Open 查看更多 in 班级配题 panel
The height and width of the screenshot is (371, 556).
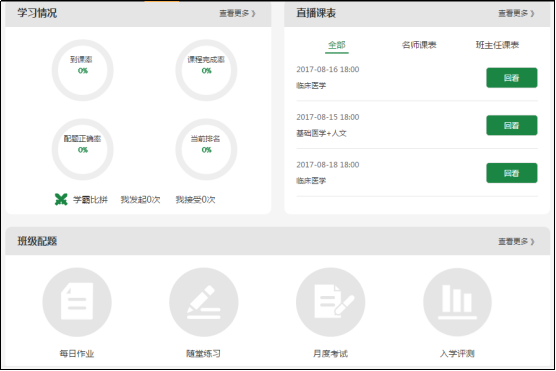516,242
